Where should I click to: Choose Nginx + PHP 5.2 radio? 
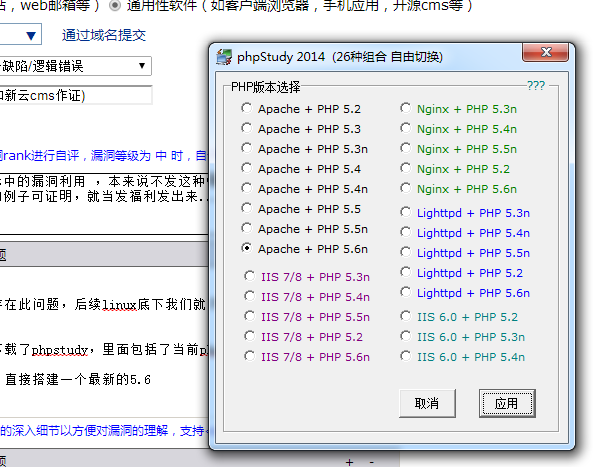(405, 168)
